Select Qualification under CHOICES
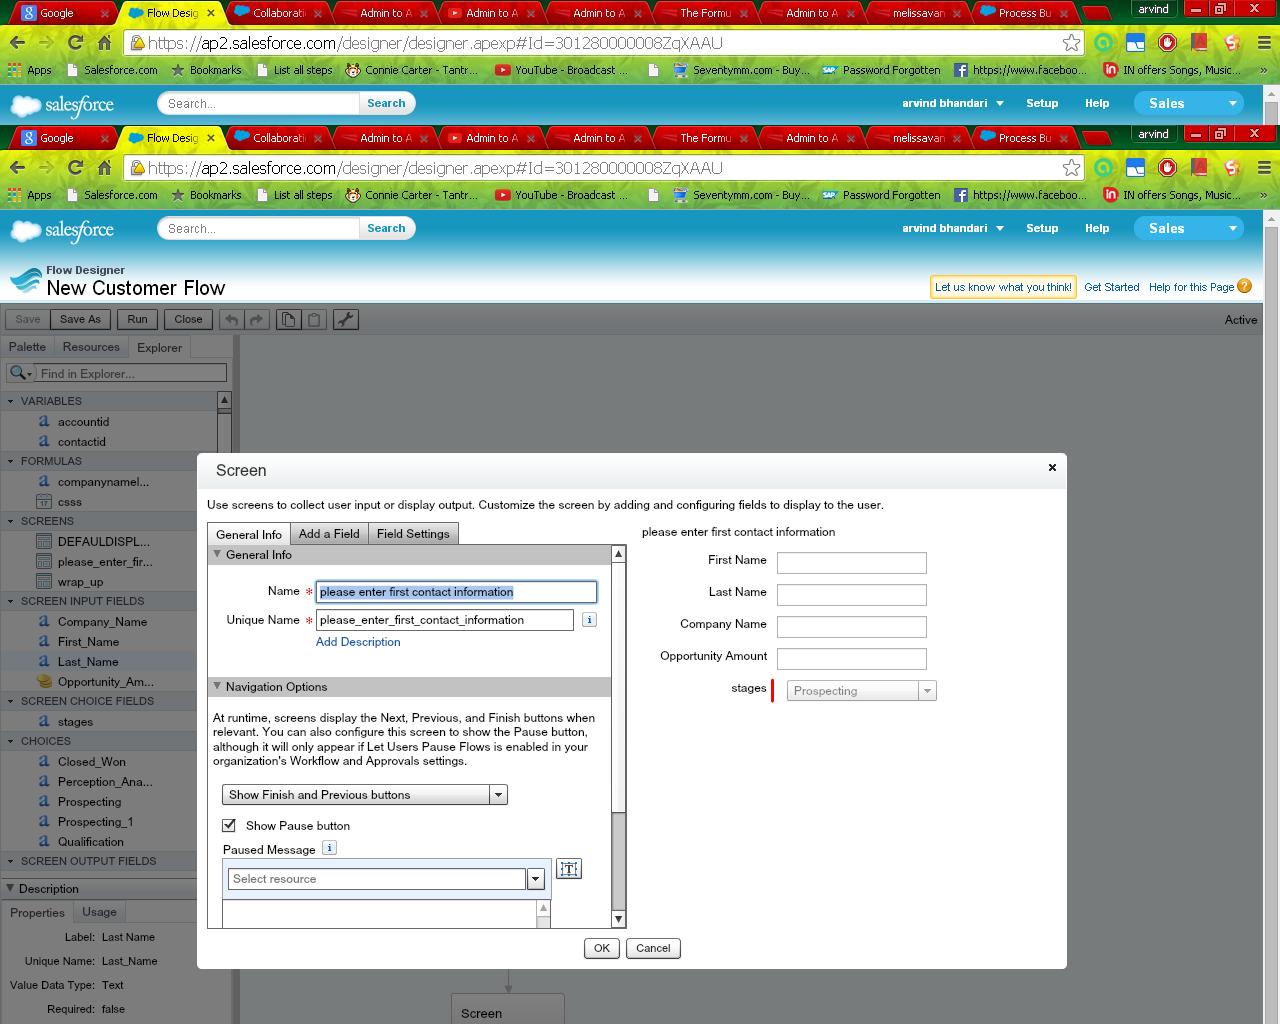The width and height of the screenshot is (1280, 1024). tap(91, 842)
